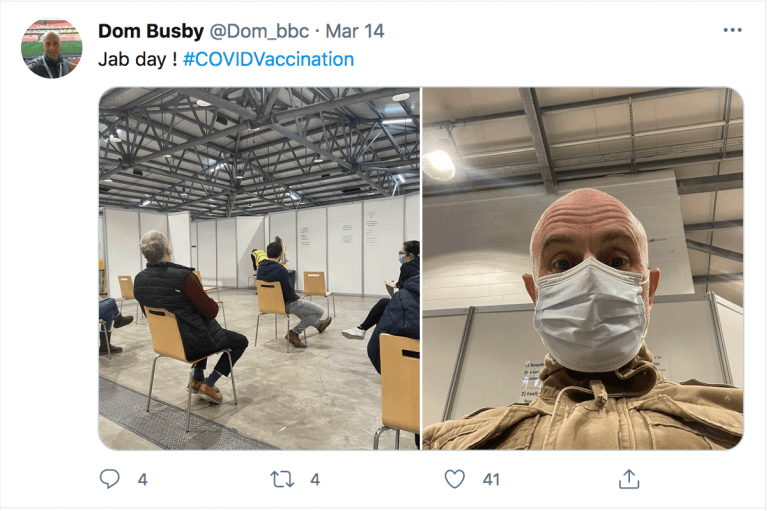Retweet this post using the retweet icon
768x511 pixels.
283,480
